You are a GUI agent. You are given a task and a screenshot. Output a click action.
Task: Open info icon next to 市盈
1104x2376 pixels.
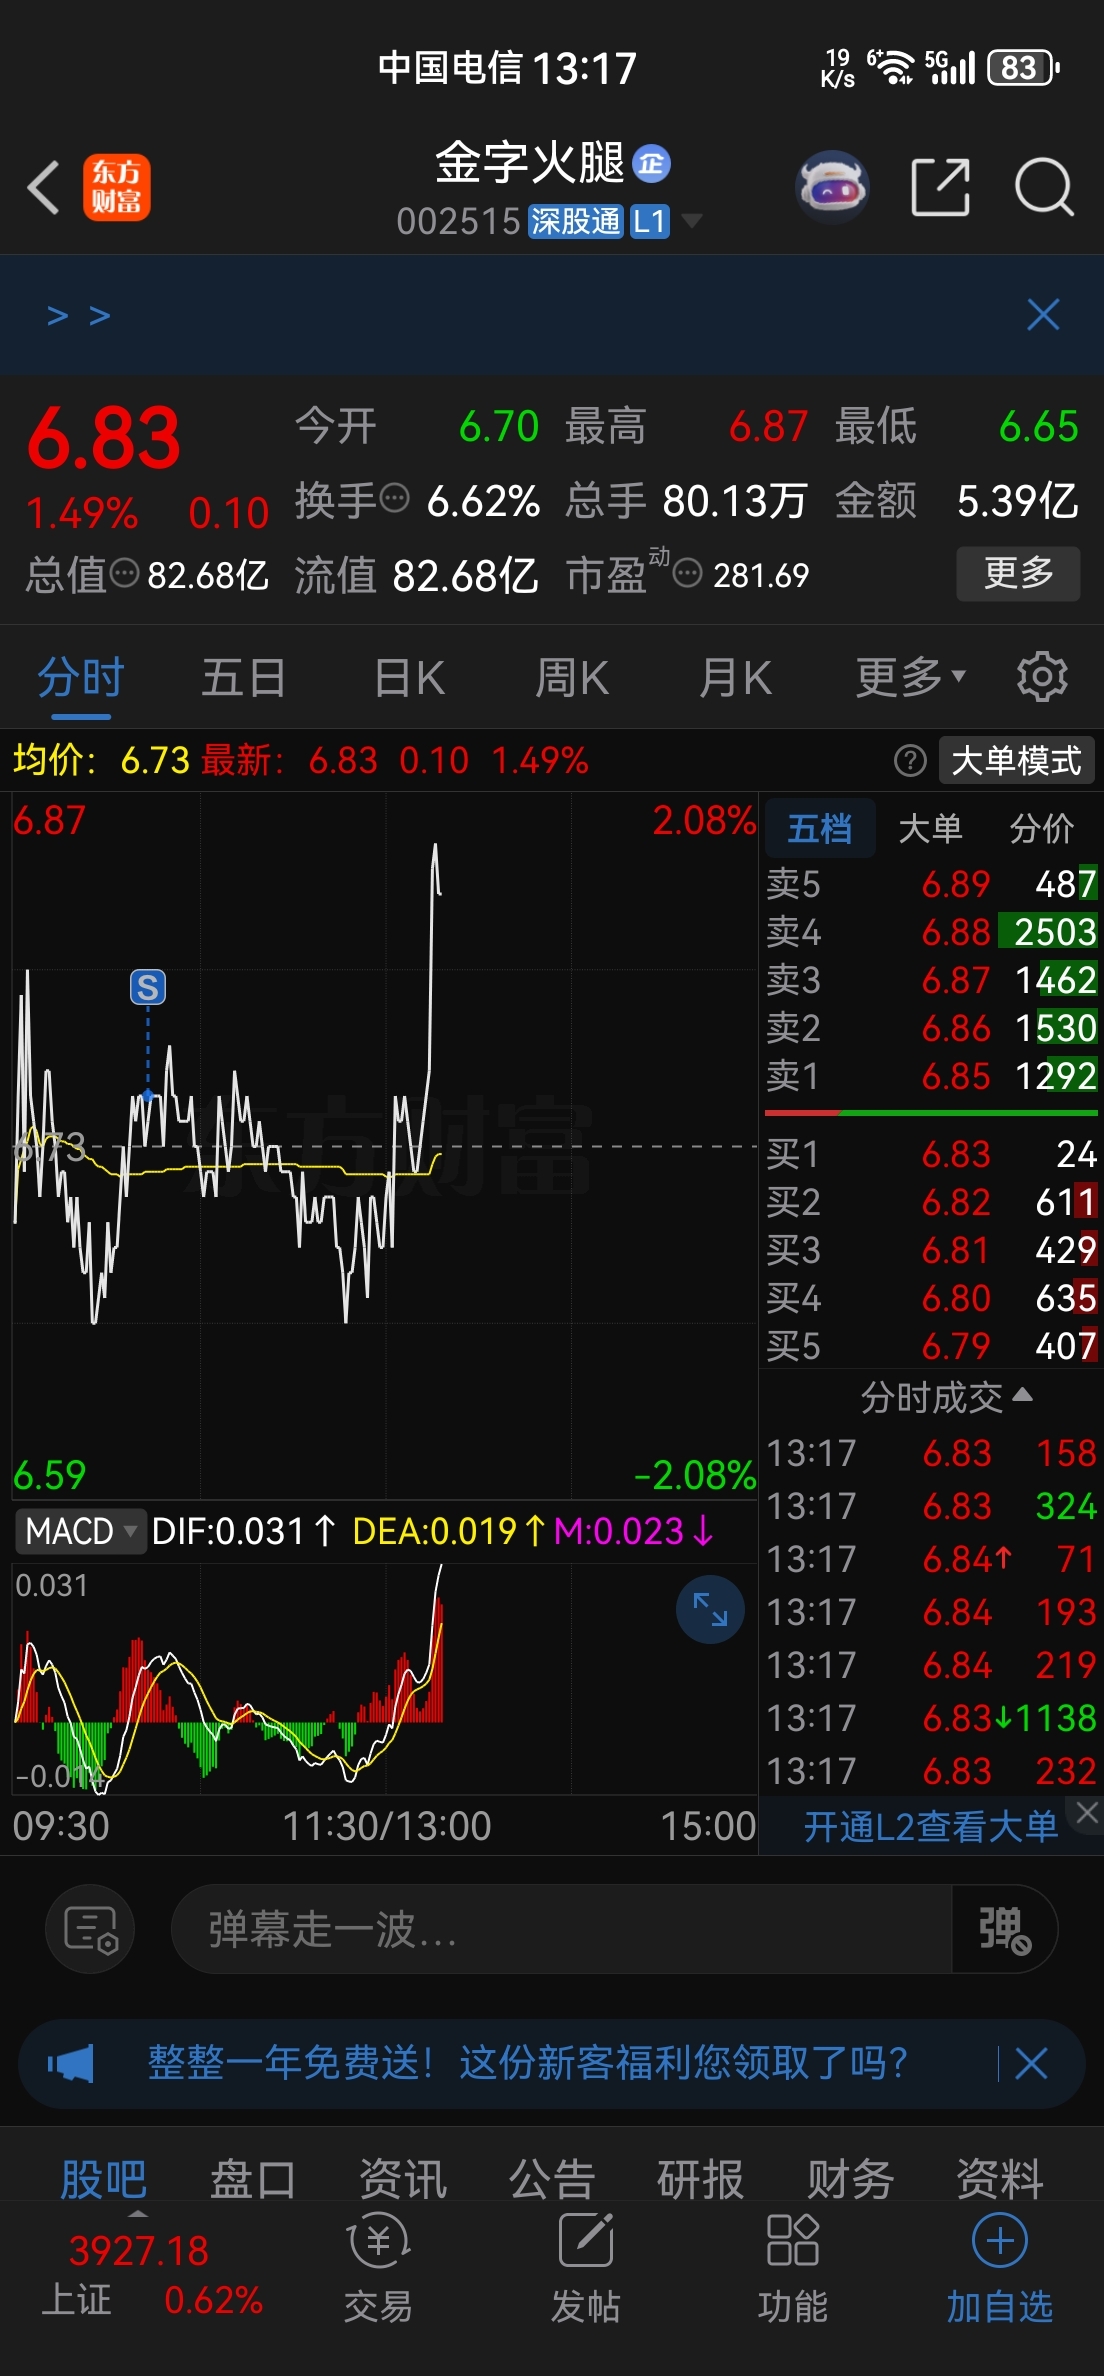point(688,574)
